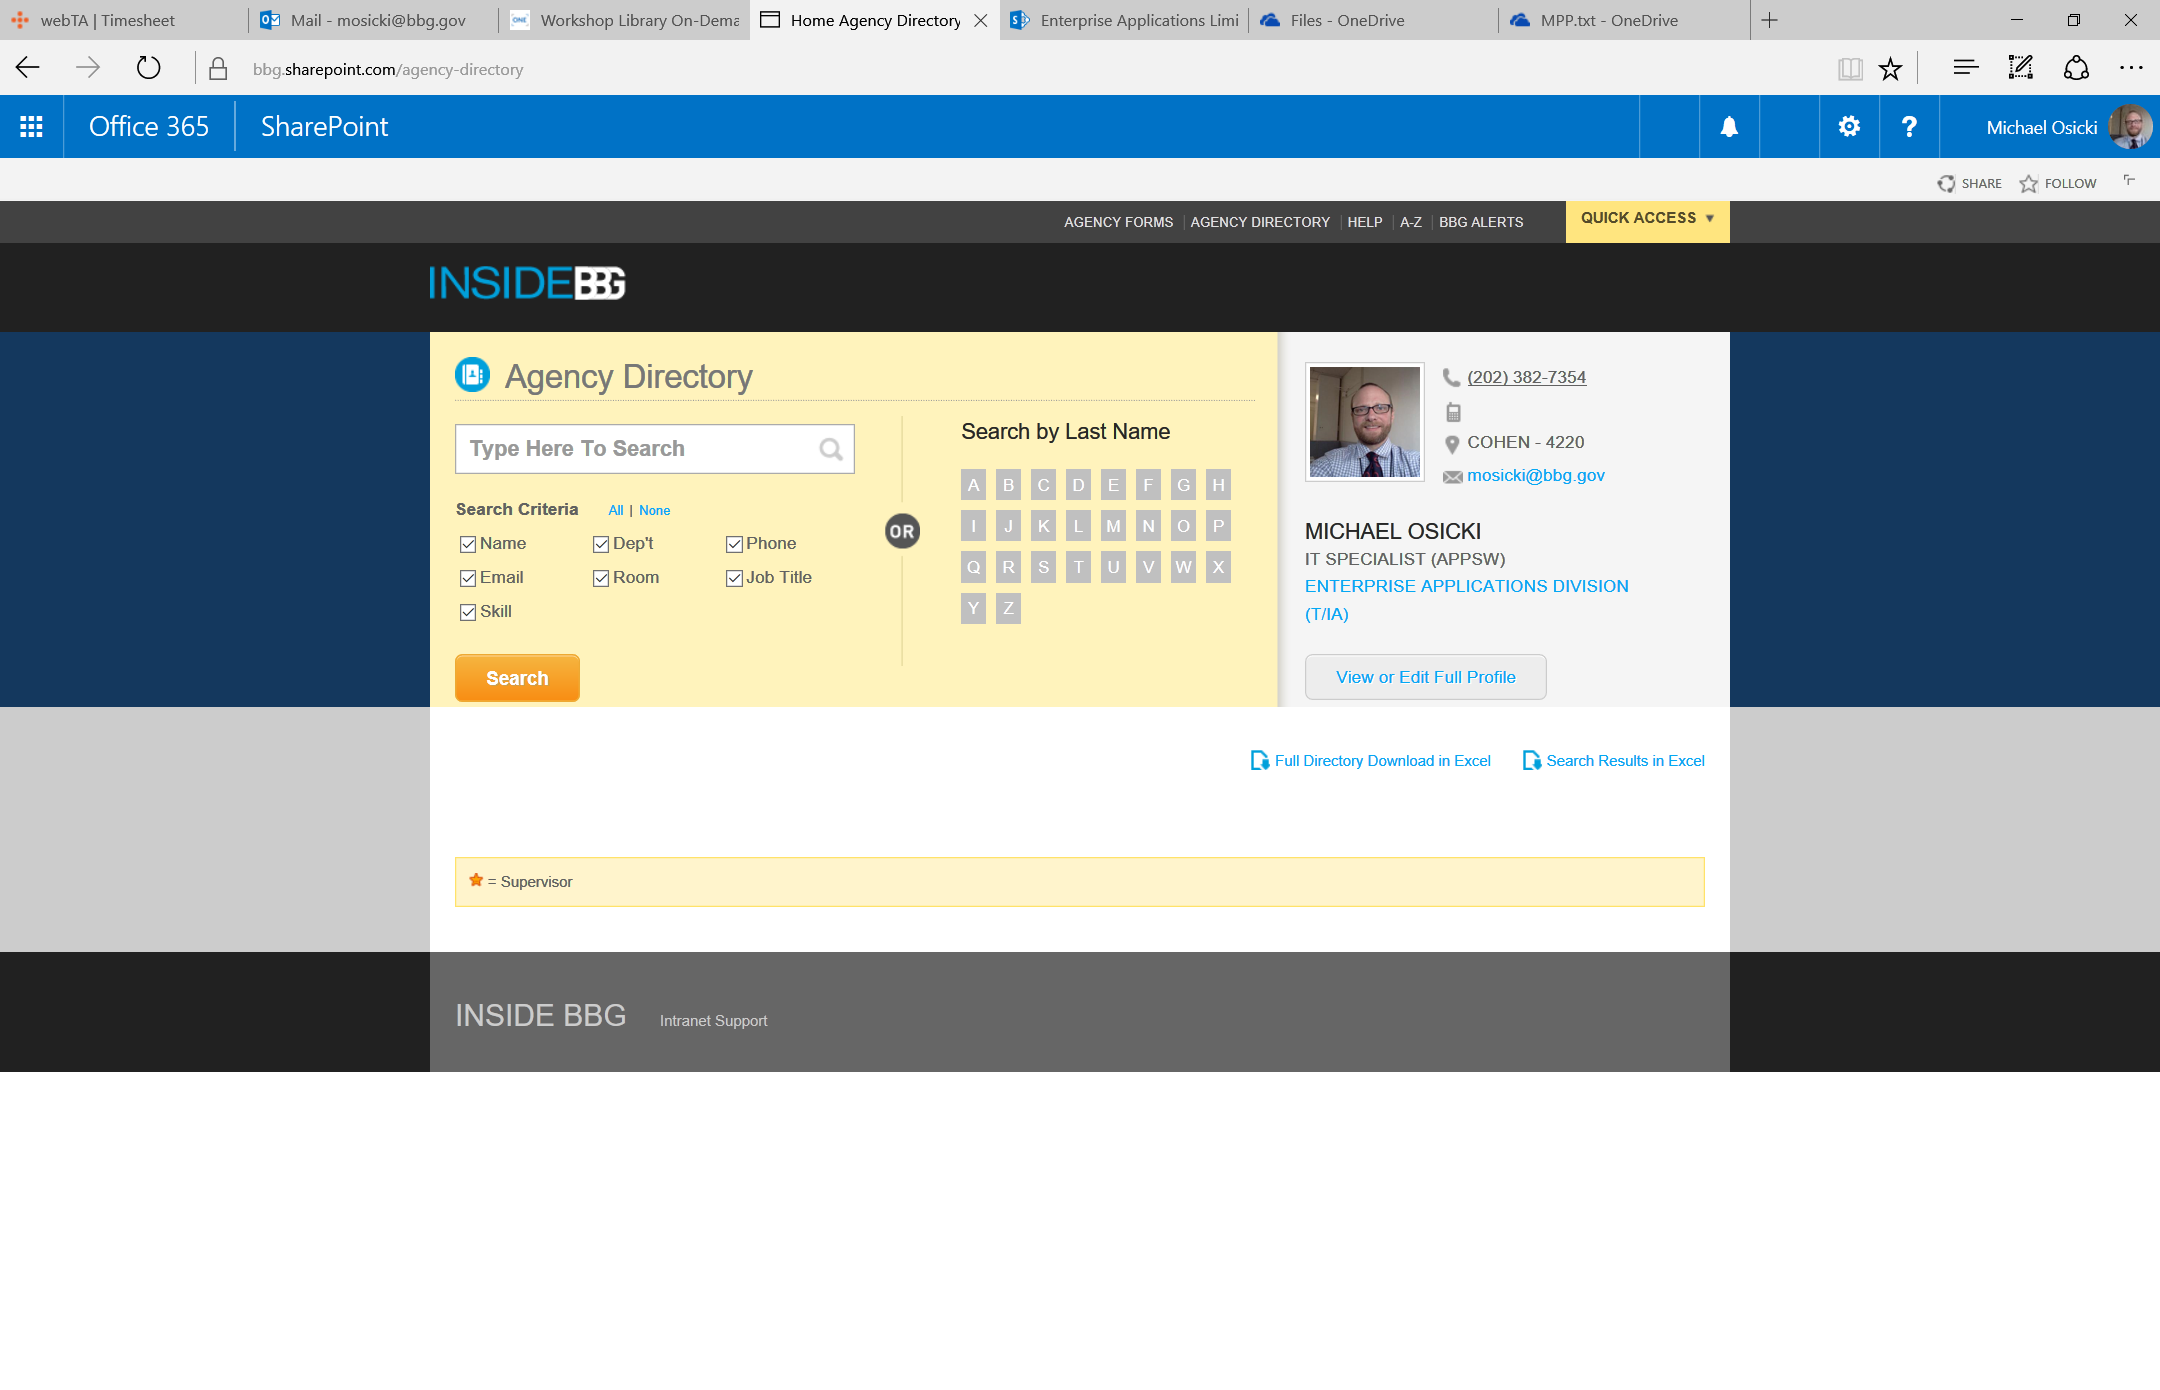Image resolution: width=2160 pixels, height=1390 pixels.
Task: Open the help question mark icon
Action: pos(1909,127)
